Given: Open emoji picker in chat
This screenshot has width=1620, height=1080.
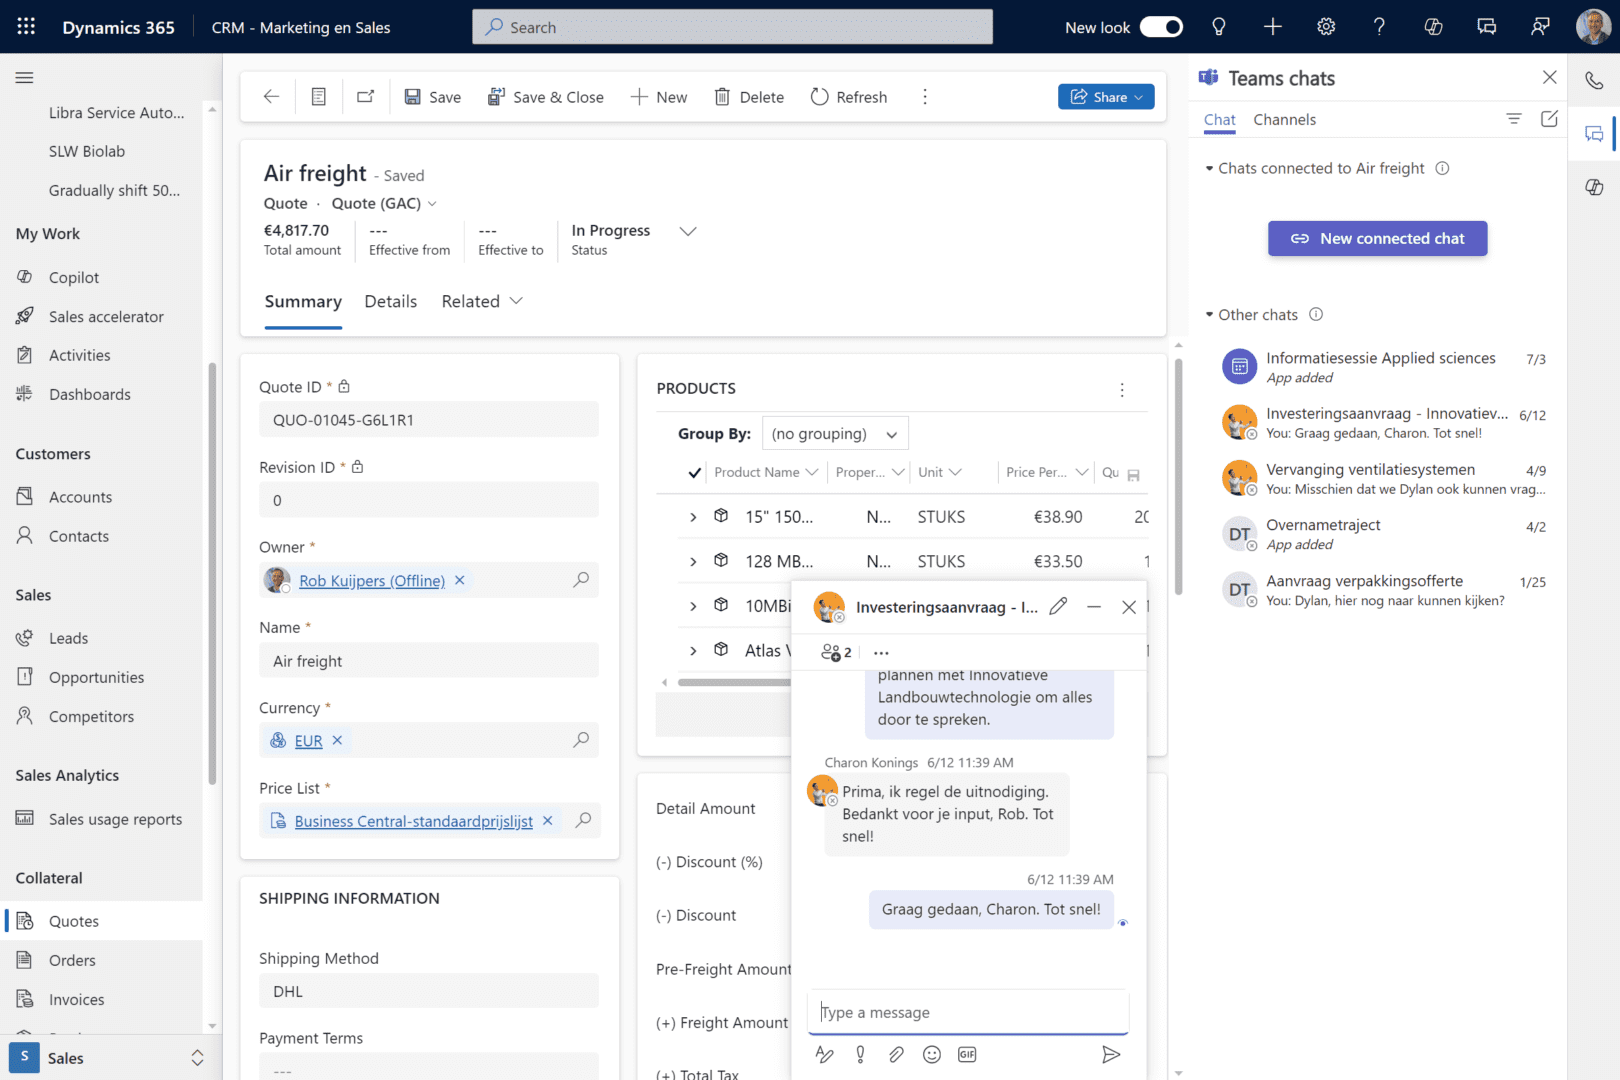Looking at the screenshot, I should click(x=931, y=1054).
